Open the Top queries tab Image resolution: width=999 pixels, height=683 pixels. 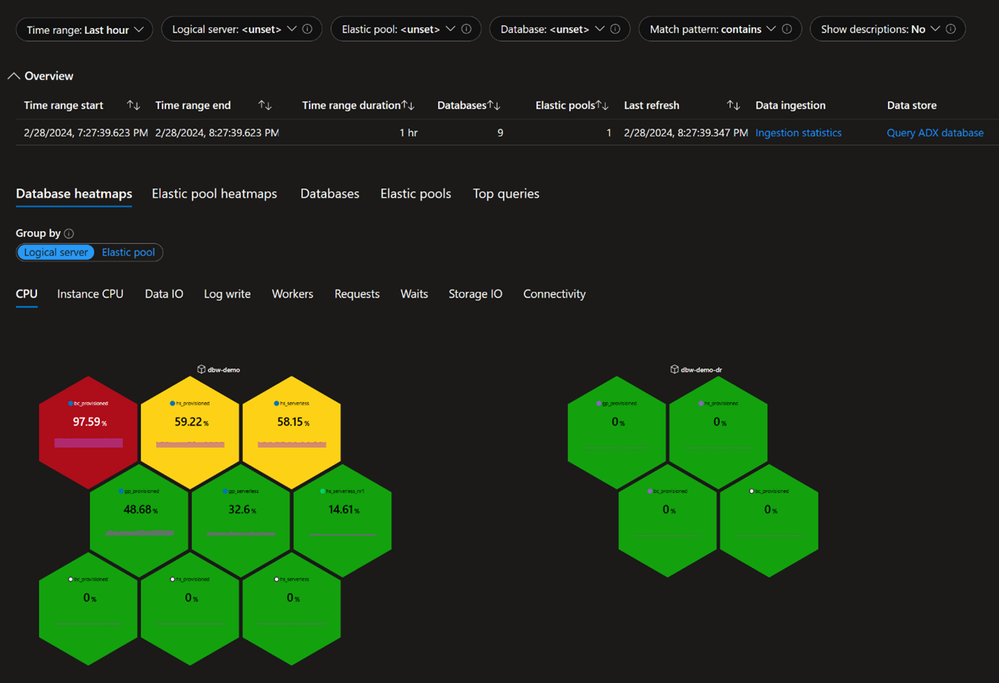506,194
